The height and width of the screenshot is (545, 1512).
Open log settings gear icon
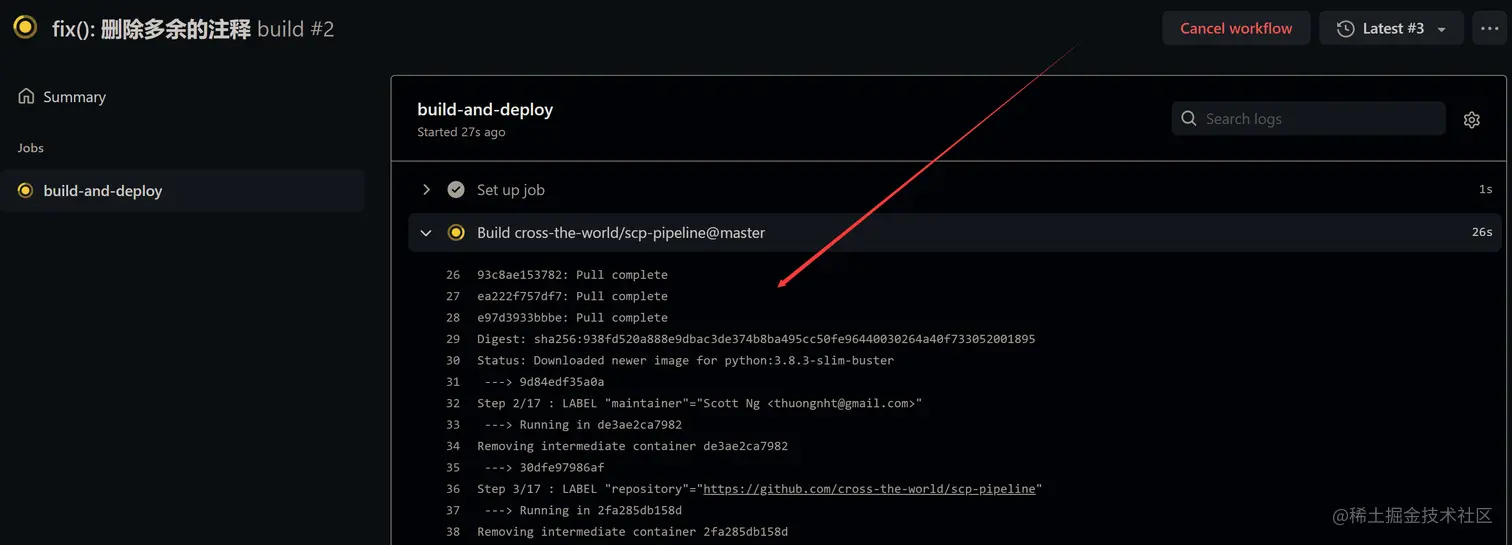click(x=1471, y=119)
